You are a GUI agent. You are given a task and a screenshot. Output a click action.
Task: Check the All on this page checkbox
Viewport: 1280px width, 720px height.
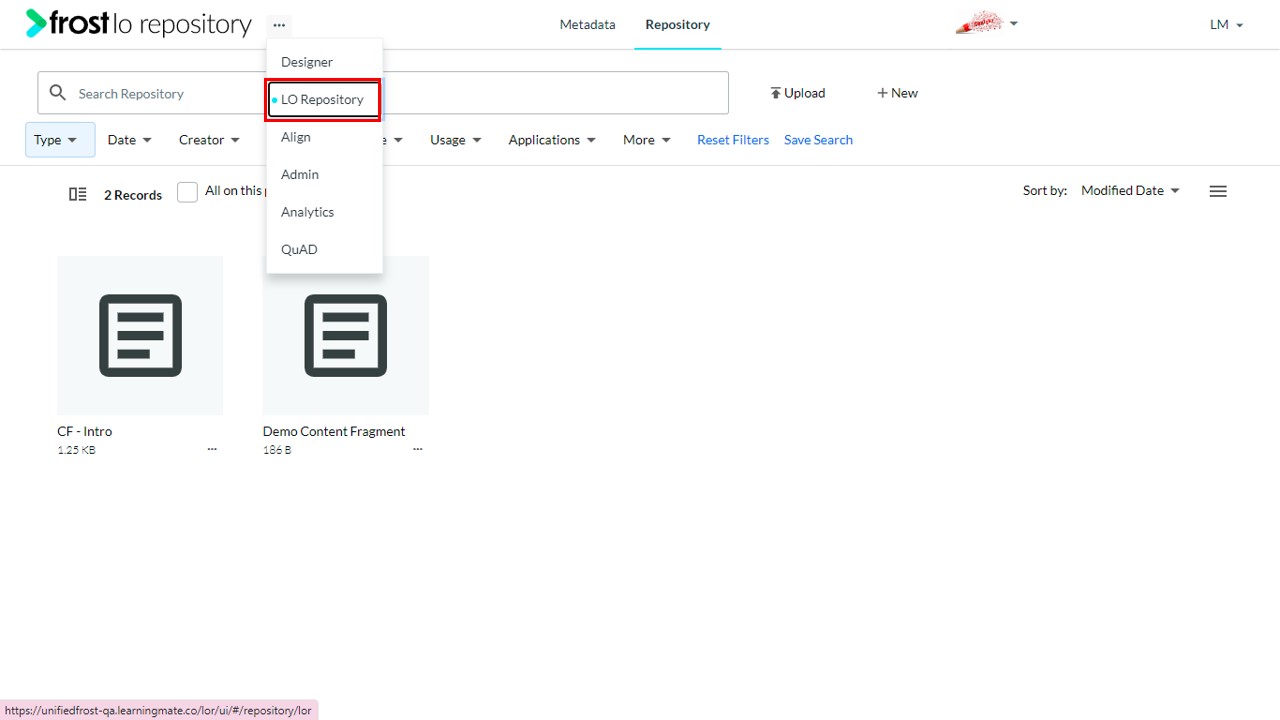187,192
